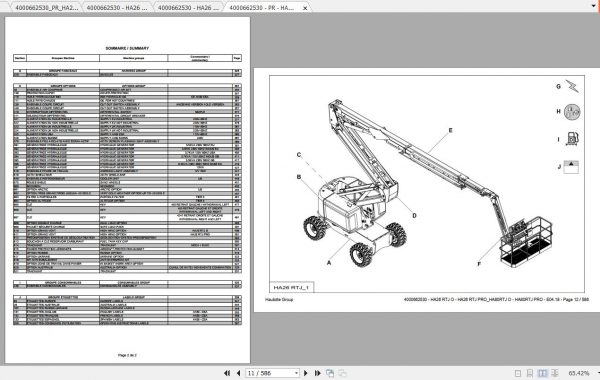Click callout letter A under the chassis

(329, 263)
